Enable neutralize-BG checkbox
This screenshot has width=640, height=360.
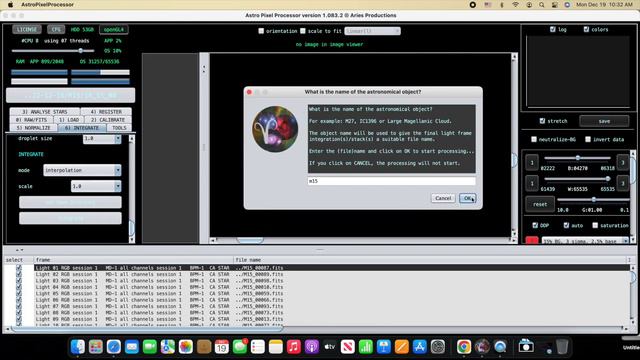pyautogui.click(x=534, y=139)
